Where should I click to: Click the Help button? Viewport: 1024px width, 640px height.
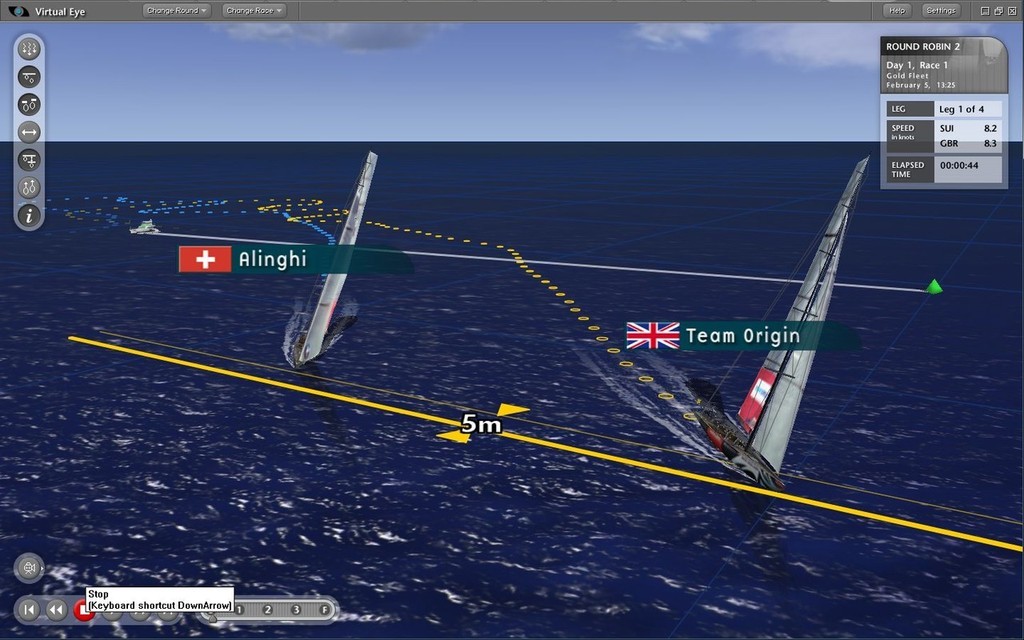click(x=897, y=10)
